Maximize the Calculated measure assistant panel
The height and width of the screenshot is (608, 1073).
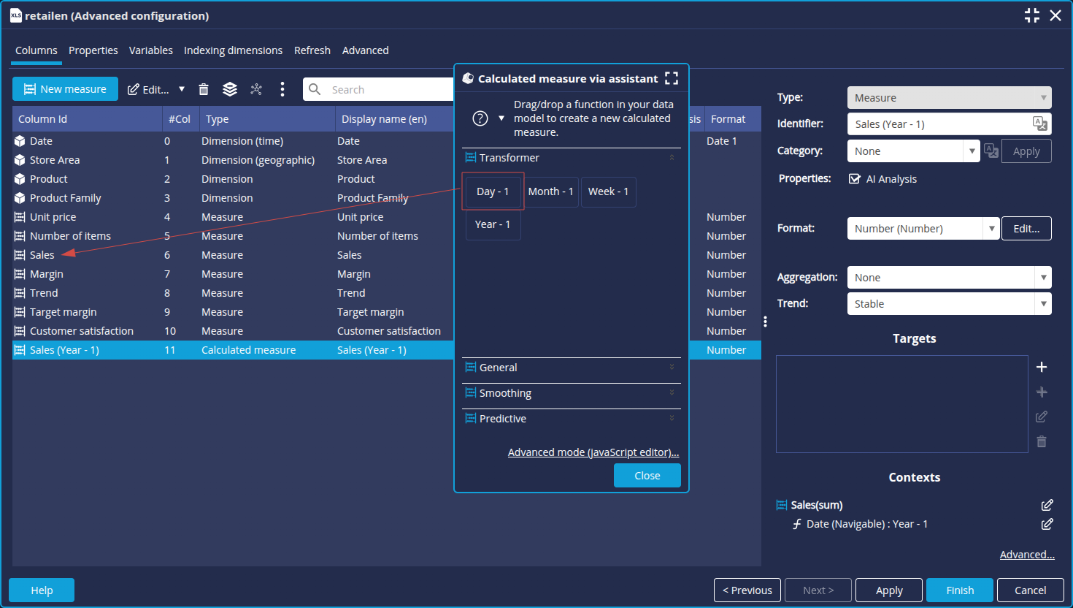click(671, 78)
